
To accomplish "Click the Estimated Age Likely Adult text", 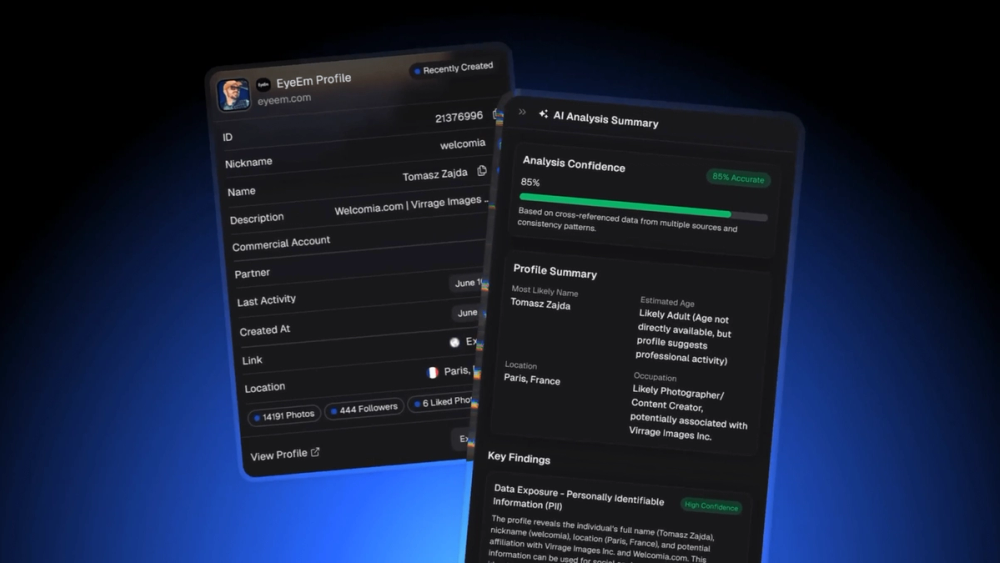I will pos(684,337).
